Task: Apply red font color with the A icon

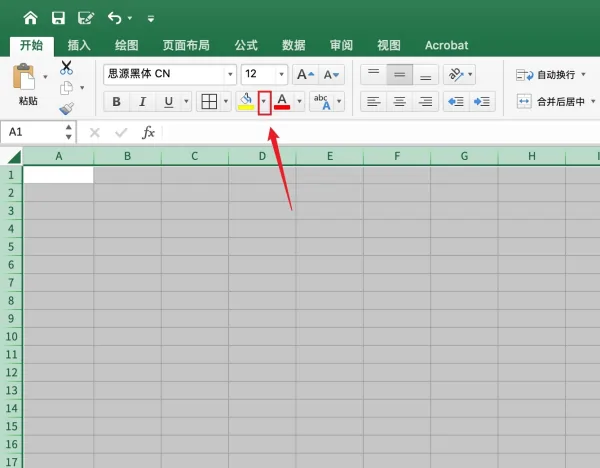Action: [282, 102]
